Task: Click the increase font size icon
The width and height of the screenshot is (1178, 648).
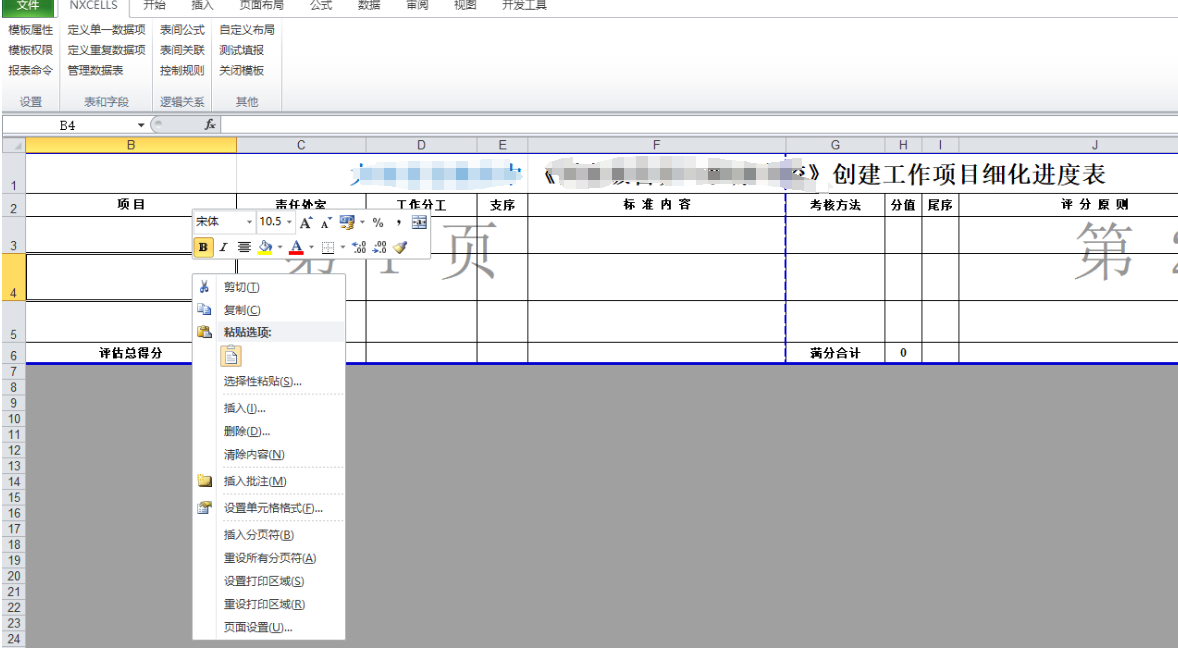Action: tap(307, 222)
